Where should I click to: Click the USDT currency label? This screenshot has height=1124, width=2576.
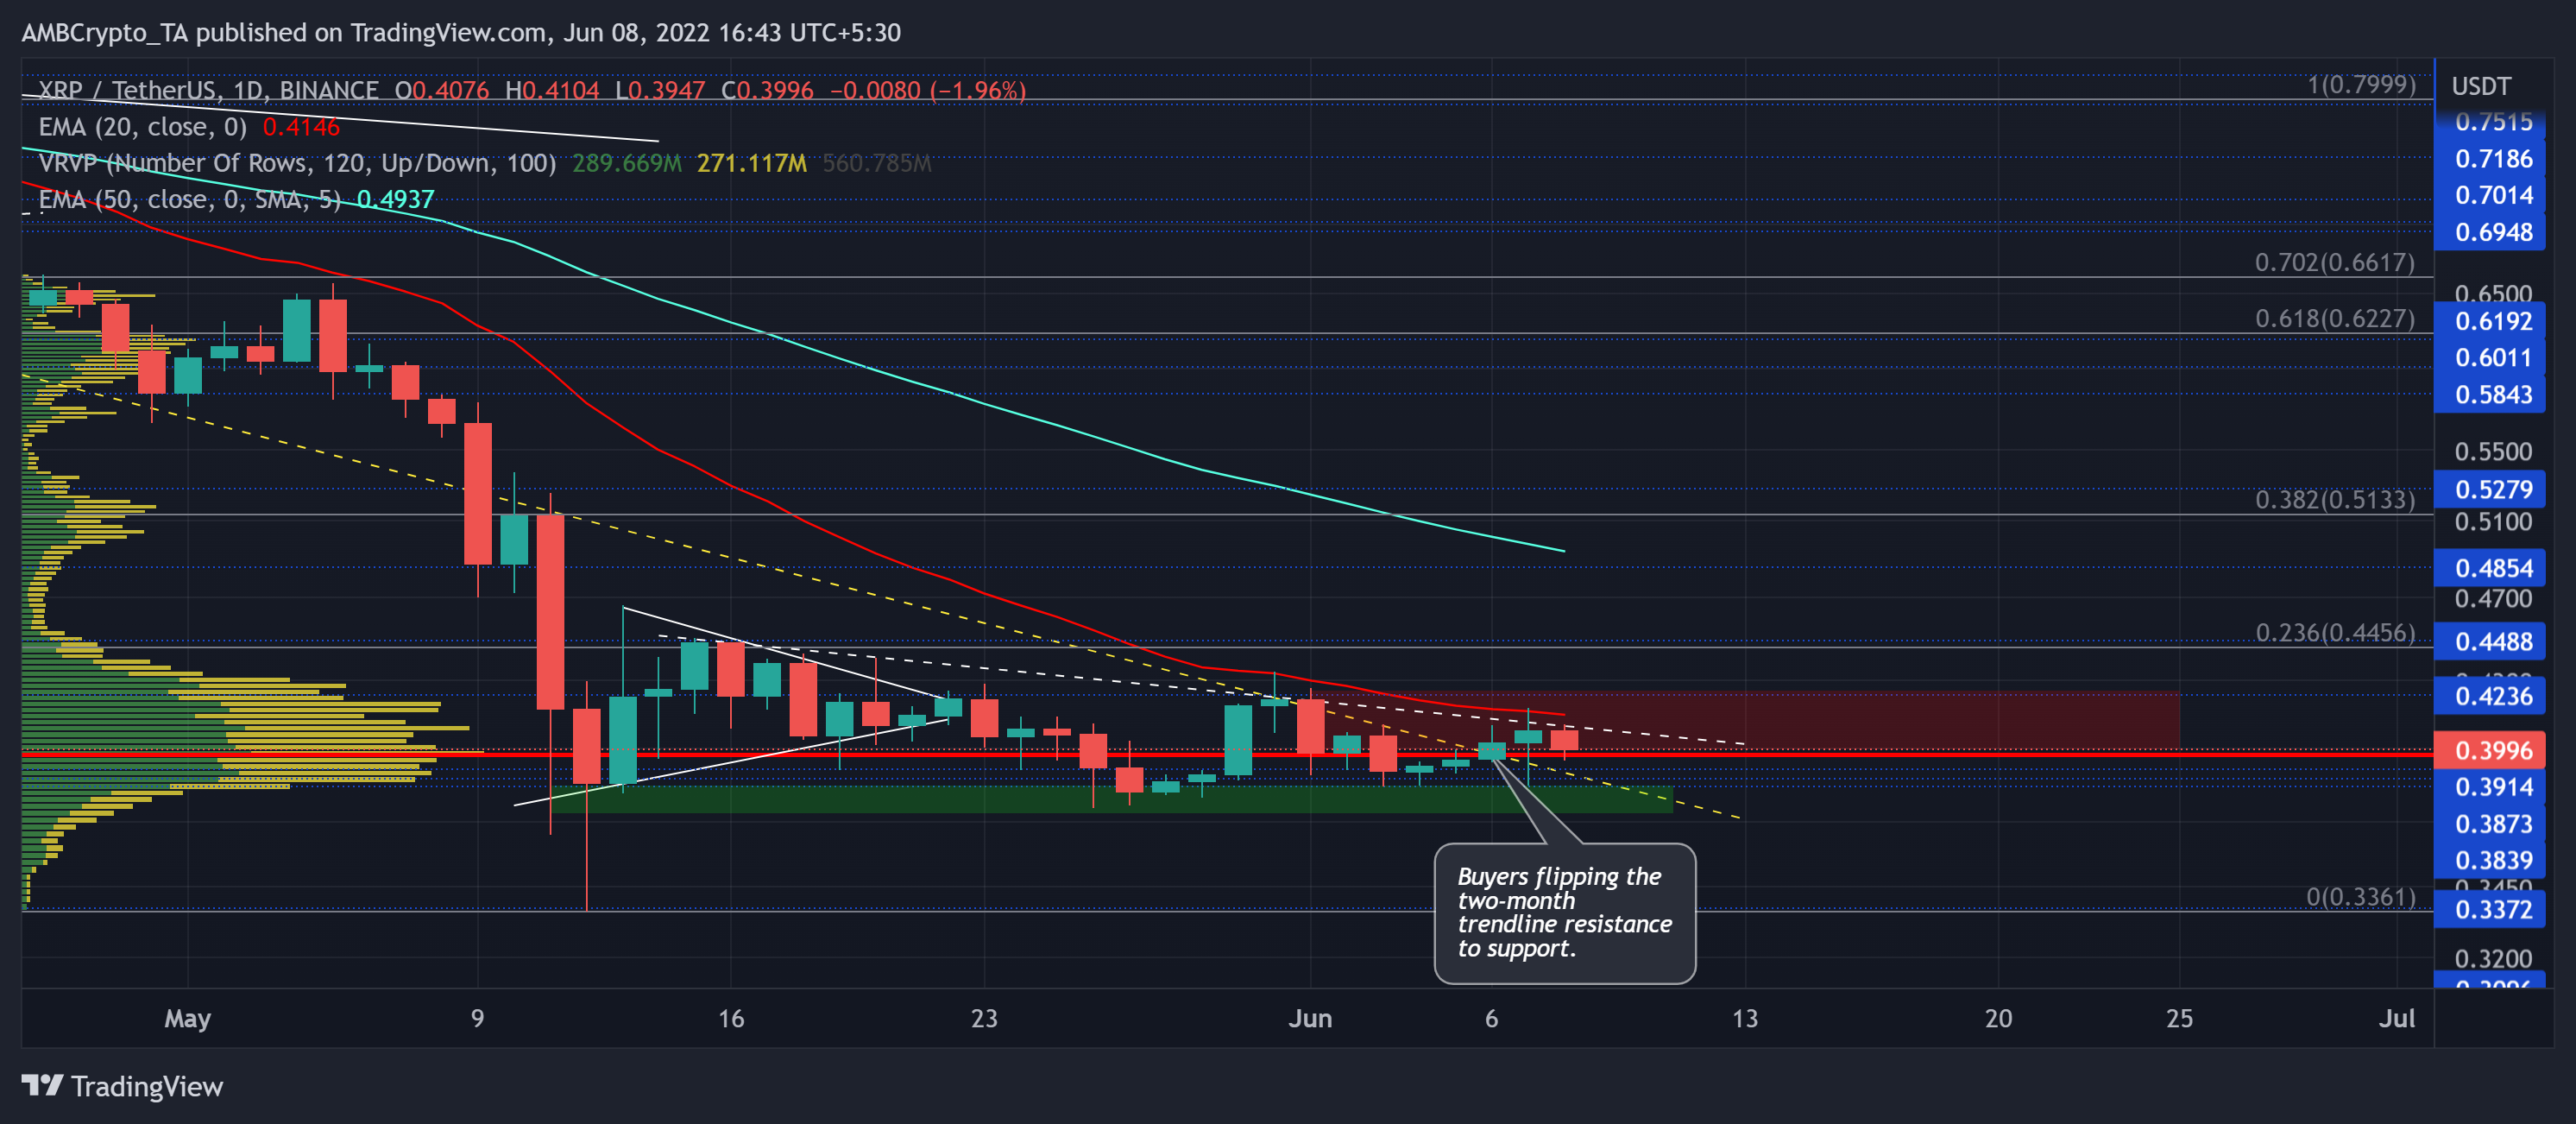click(2481, 86)
